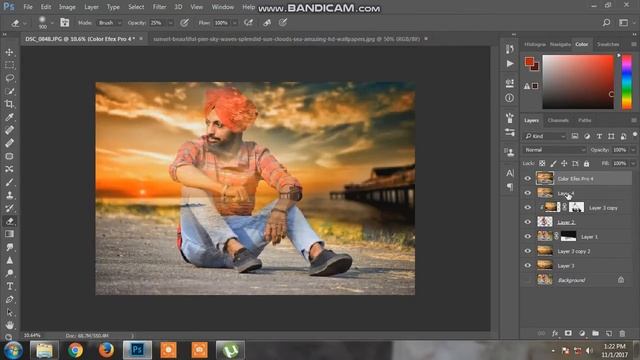Switch to the sunset wallpaper document tab
The height and width of the screenshot is (360, 640).
[x=287, y=39]
